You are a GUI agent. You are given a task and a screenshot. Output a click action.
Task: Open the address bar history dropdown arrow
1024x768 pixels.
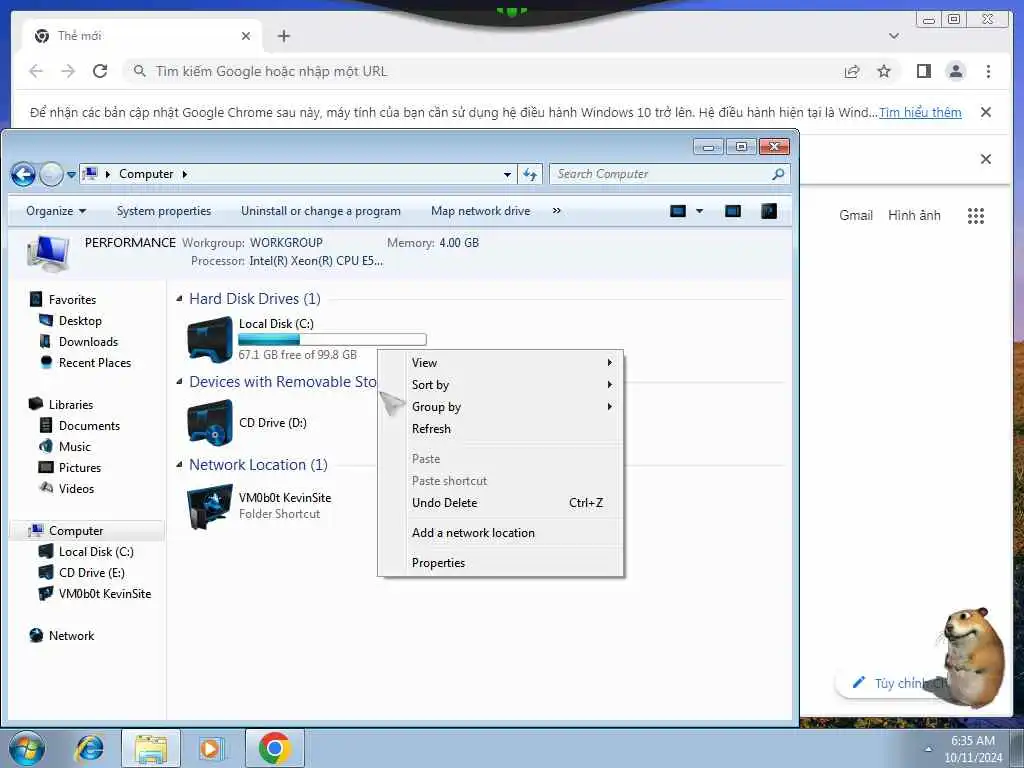tap(507, 174)
